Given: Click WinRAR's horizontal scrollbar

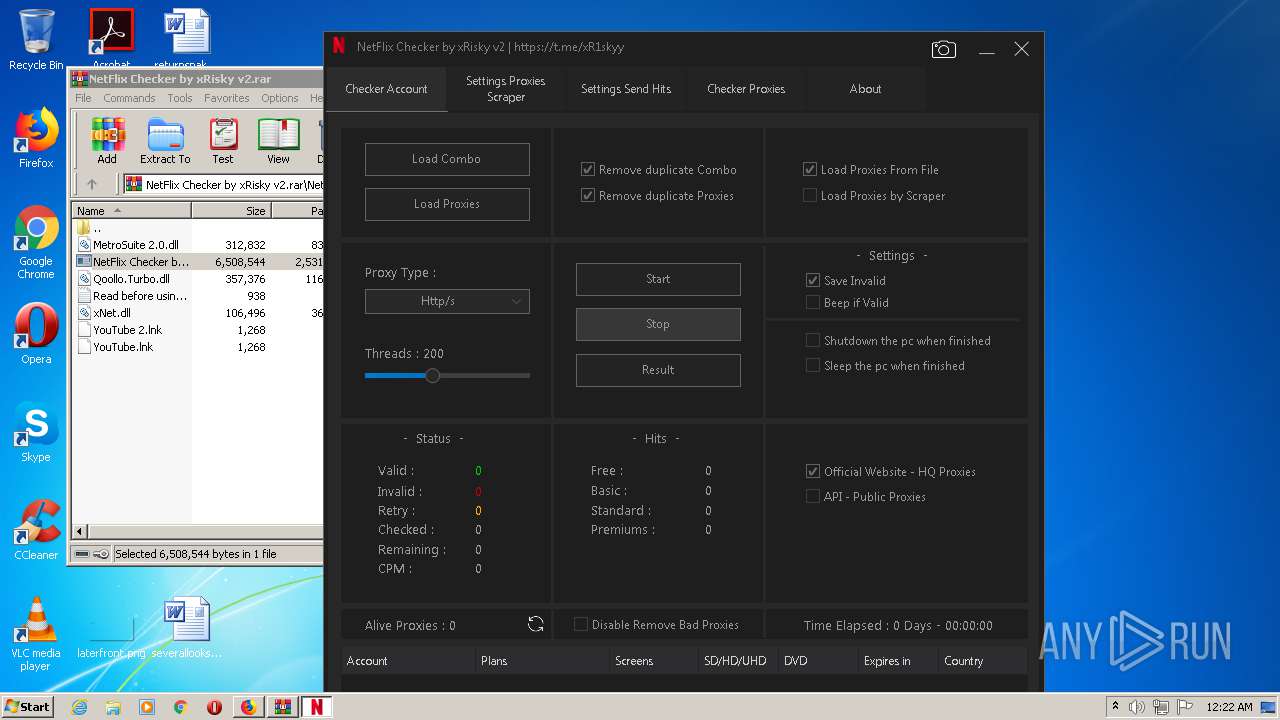Looking at the screenshot, I should click(x=200, y=531).
